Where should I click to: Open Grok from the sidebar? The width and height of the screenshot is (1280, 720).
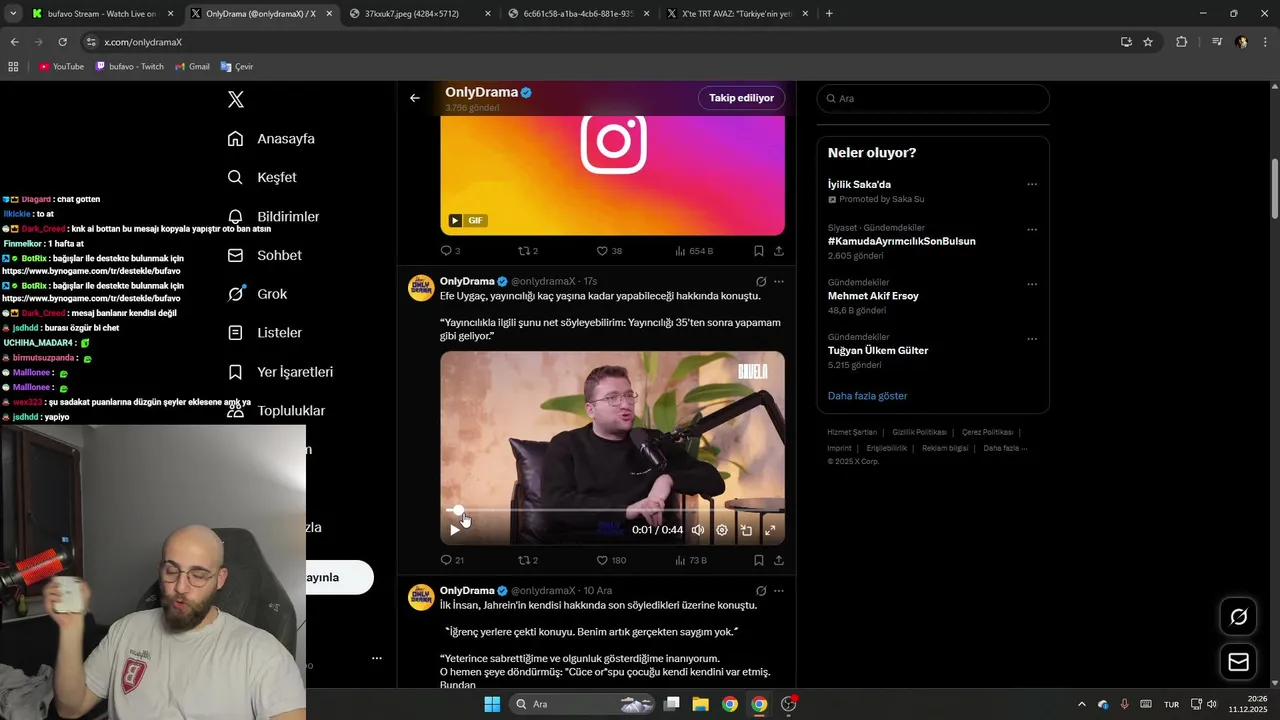(x=257, y=294)
